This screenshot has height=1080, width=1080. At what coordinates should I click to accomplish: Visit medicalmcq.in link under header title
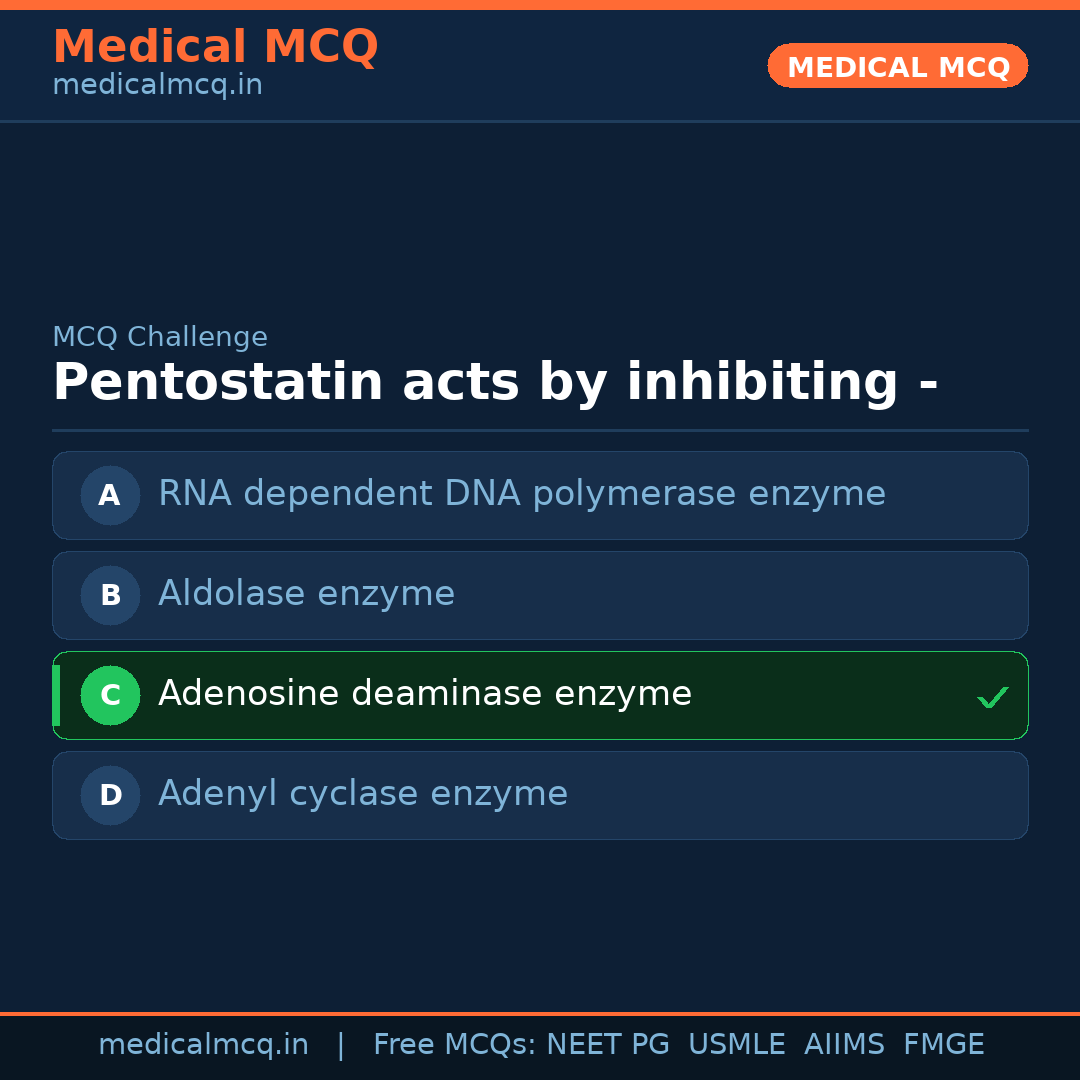[x=157, y=86]
